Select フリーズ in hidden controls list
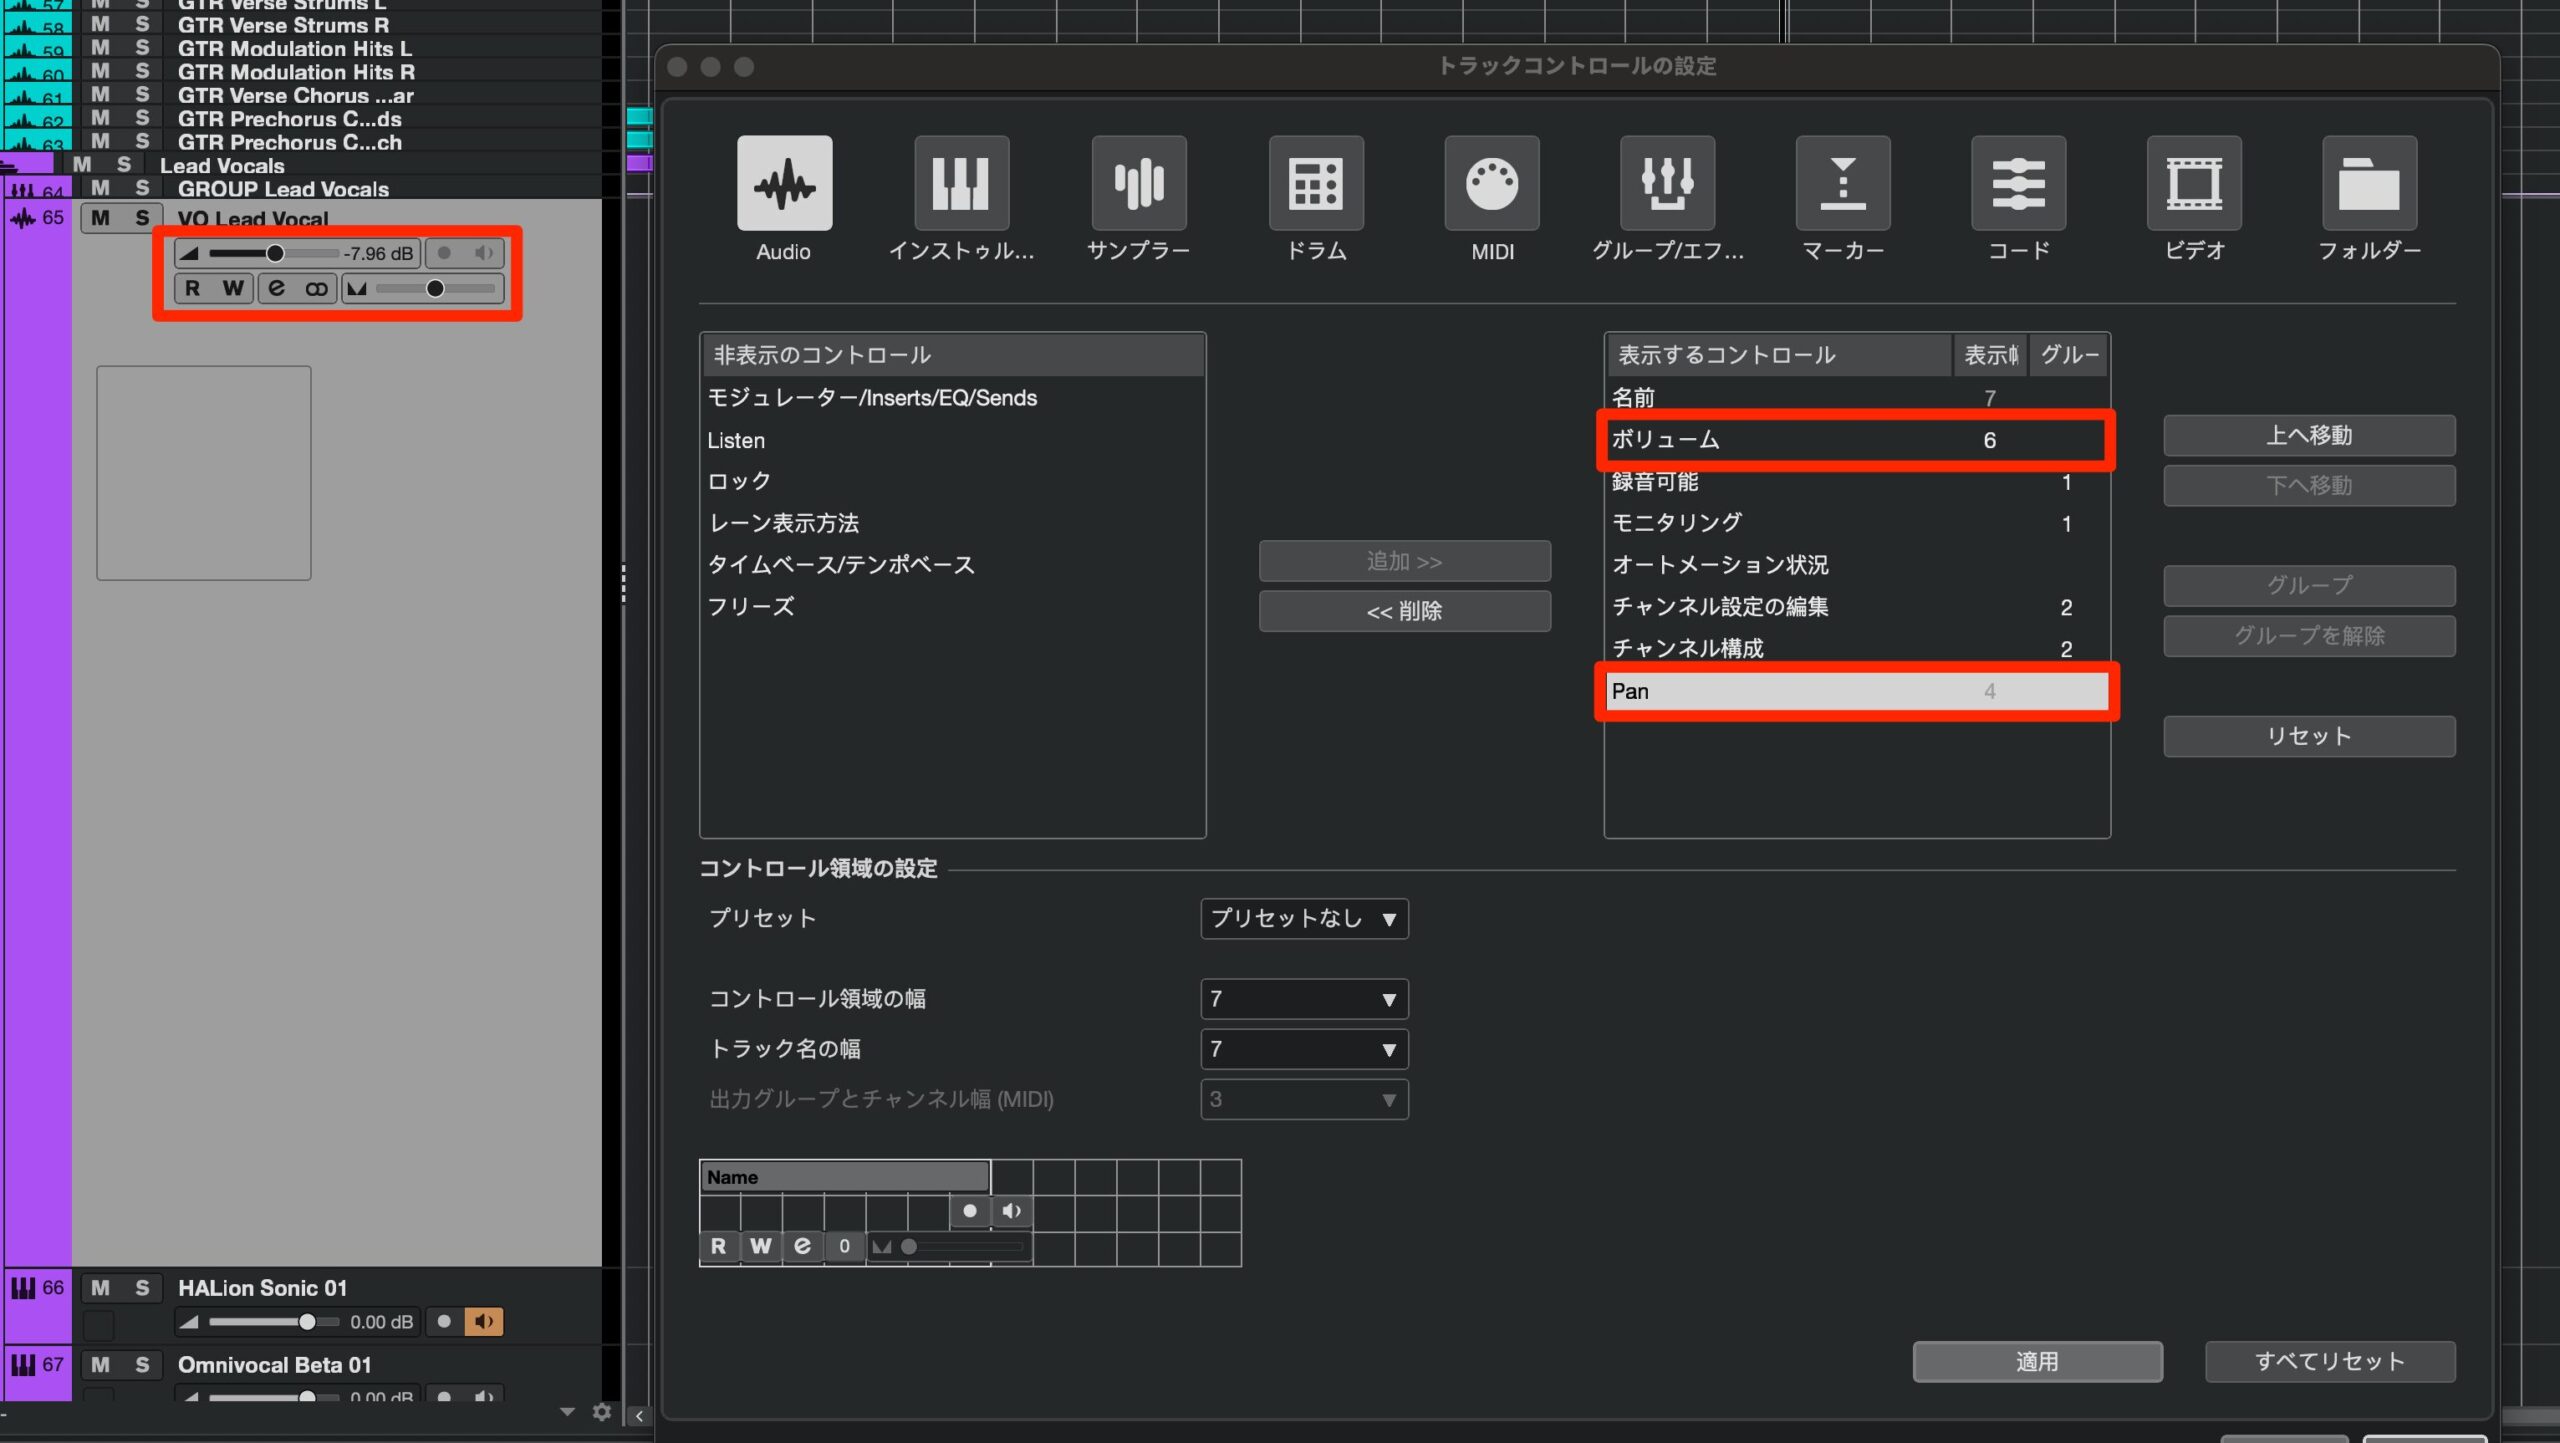Screen dimensions: 2560x1443 click(x=751, y=607)
